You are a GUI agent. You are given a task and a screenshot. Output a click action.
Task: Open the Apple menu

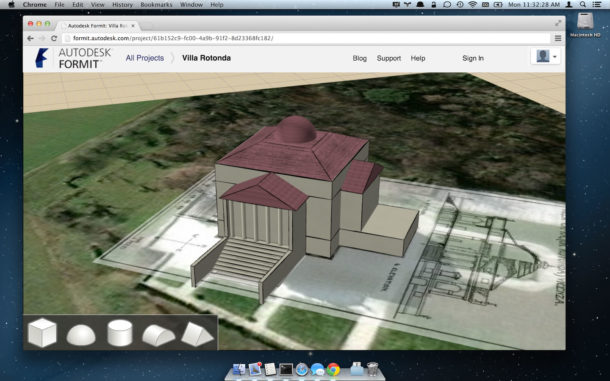pos(11,5)
